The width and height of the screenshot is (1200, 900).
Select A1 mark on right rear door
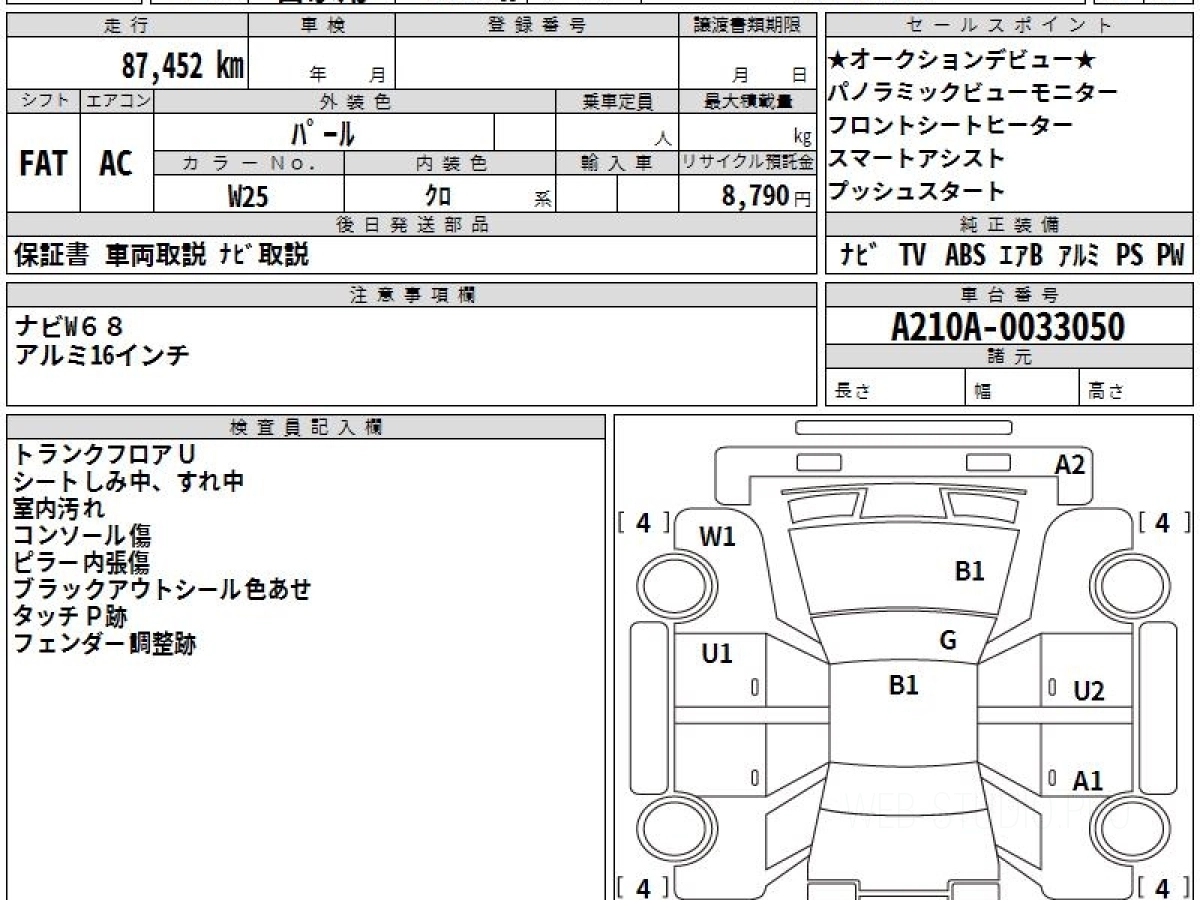coord(1088,780)
